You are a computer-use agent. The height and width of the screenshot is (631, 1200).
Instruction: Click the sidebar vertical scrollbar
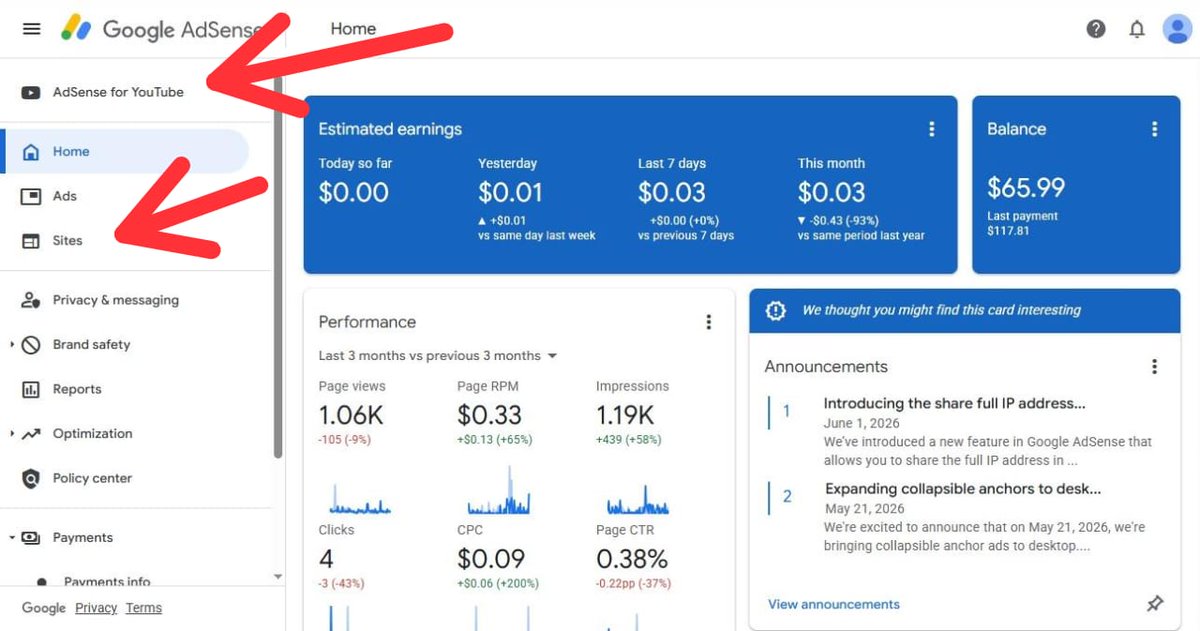(x=278, y=270)
